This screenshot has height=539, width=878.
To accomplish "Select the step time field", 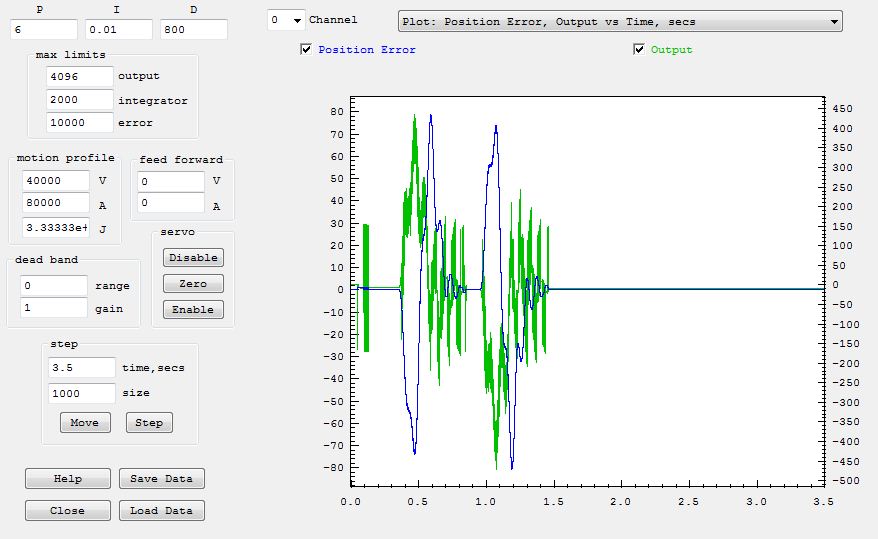I will click(82, 367).
